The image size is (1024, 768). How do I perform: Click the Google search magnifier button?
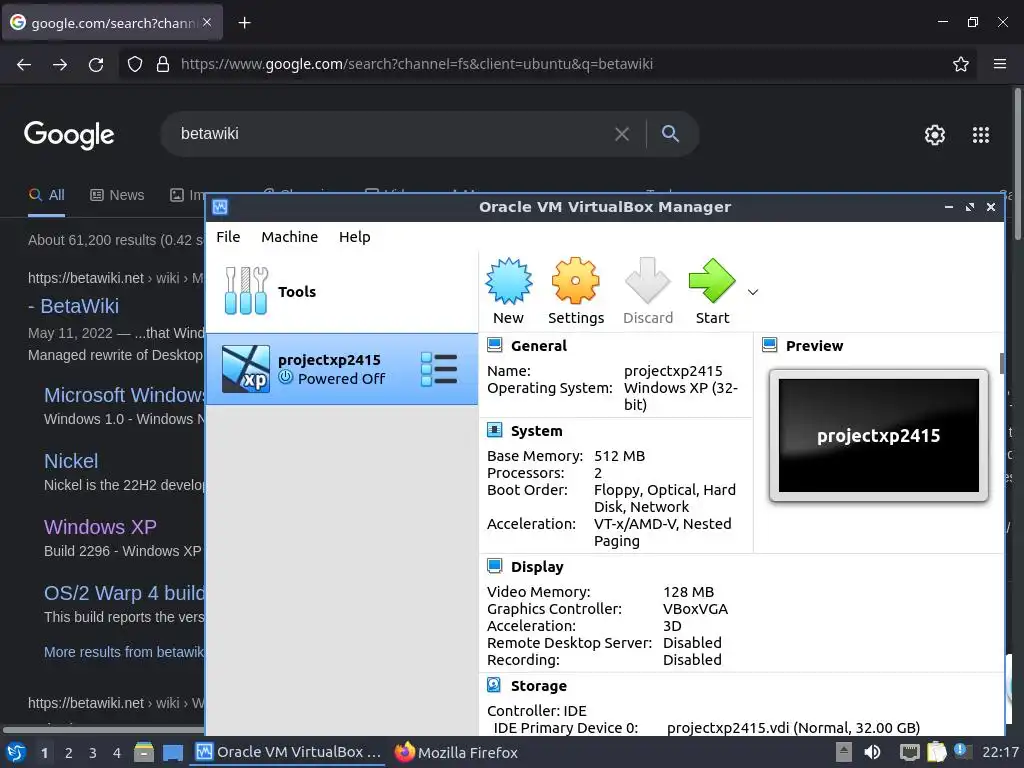[670, 134]
